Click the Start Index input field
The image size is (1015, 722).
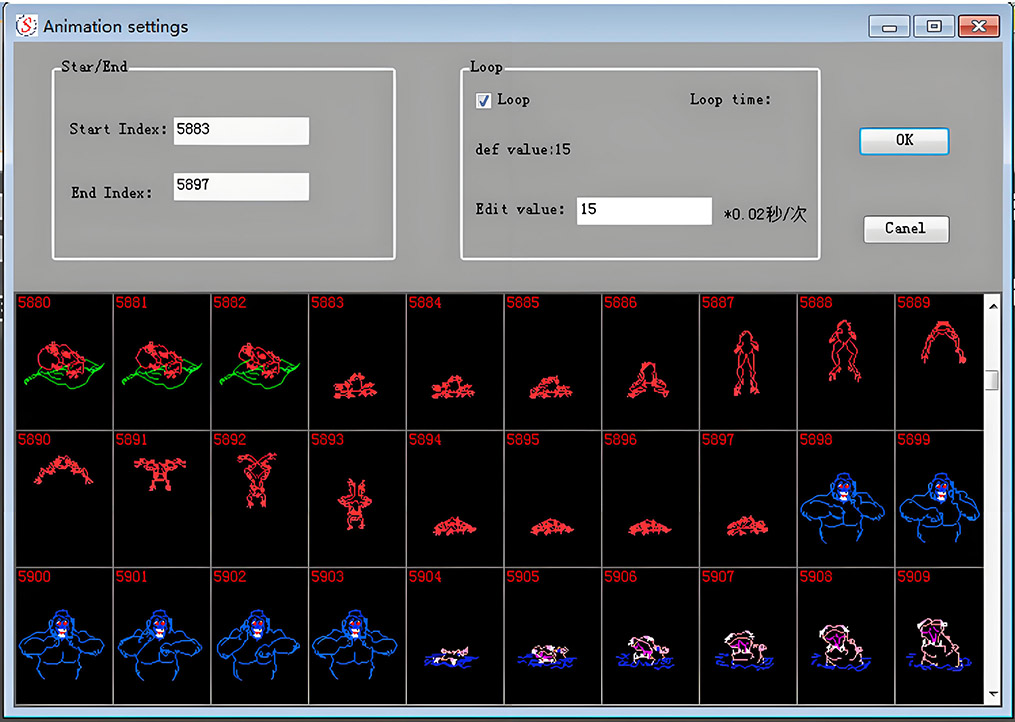click(x=241, y=130)
